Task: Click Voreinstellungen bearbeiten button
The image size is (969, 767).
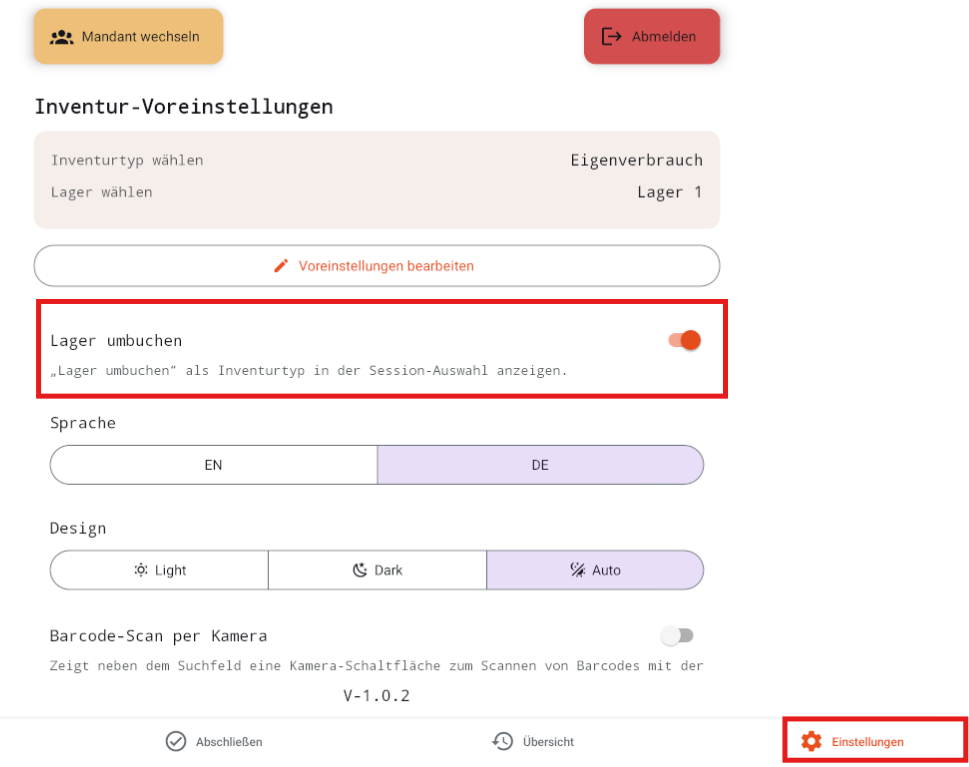Action: pos(377,266)
